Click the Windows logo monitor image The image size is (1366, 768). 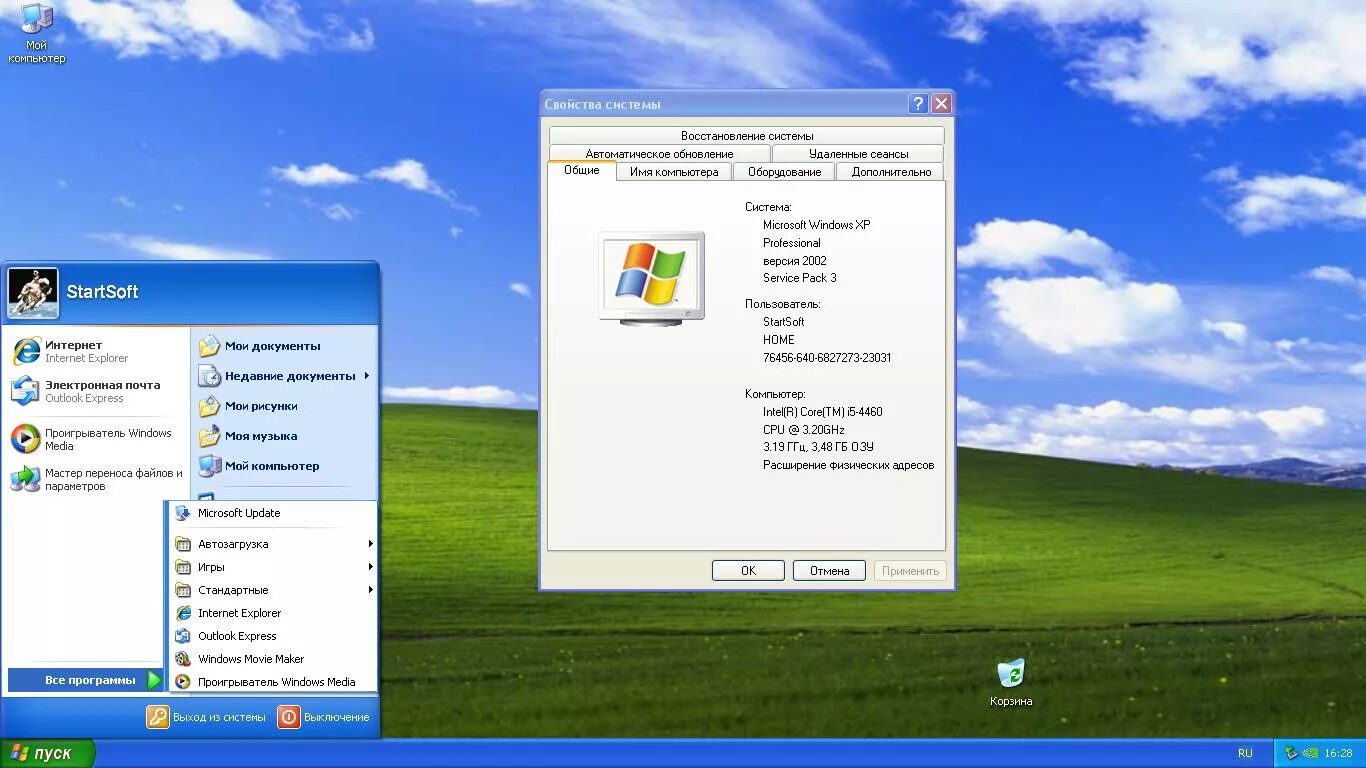point(651,277)
